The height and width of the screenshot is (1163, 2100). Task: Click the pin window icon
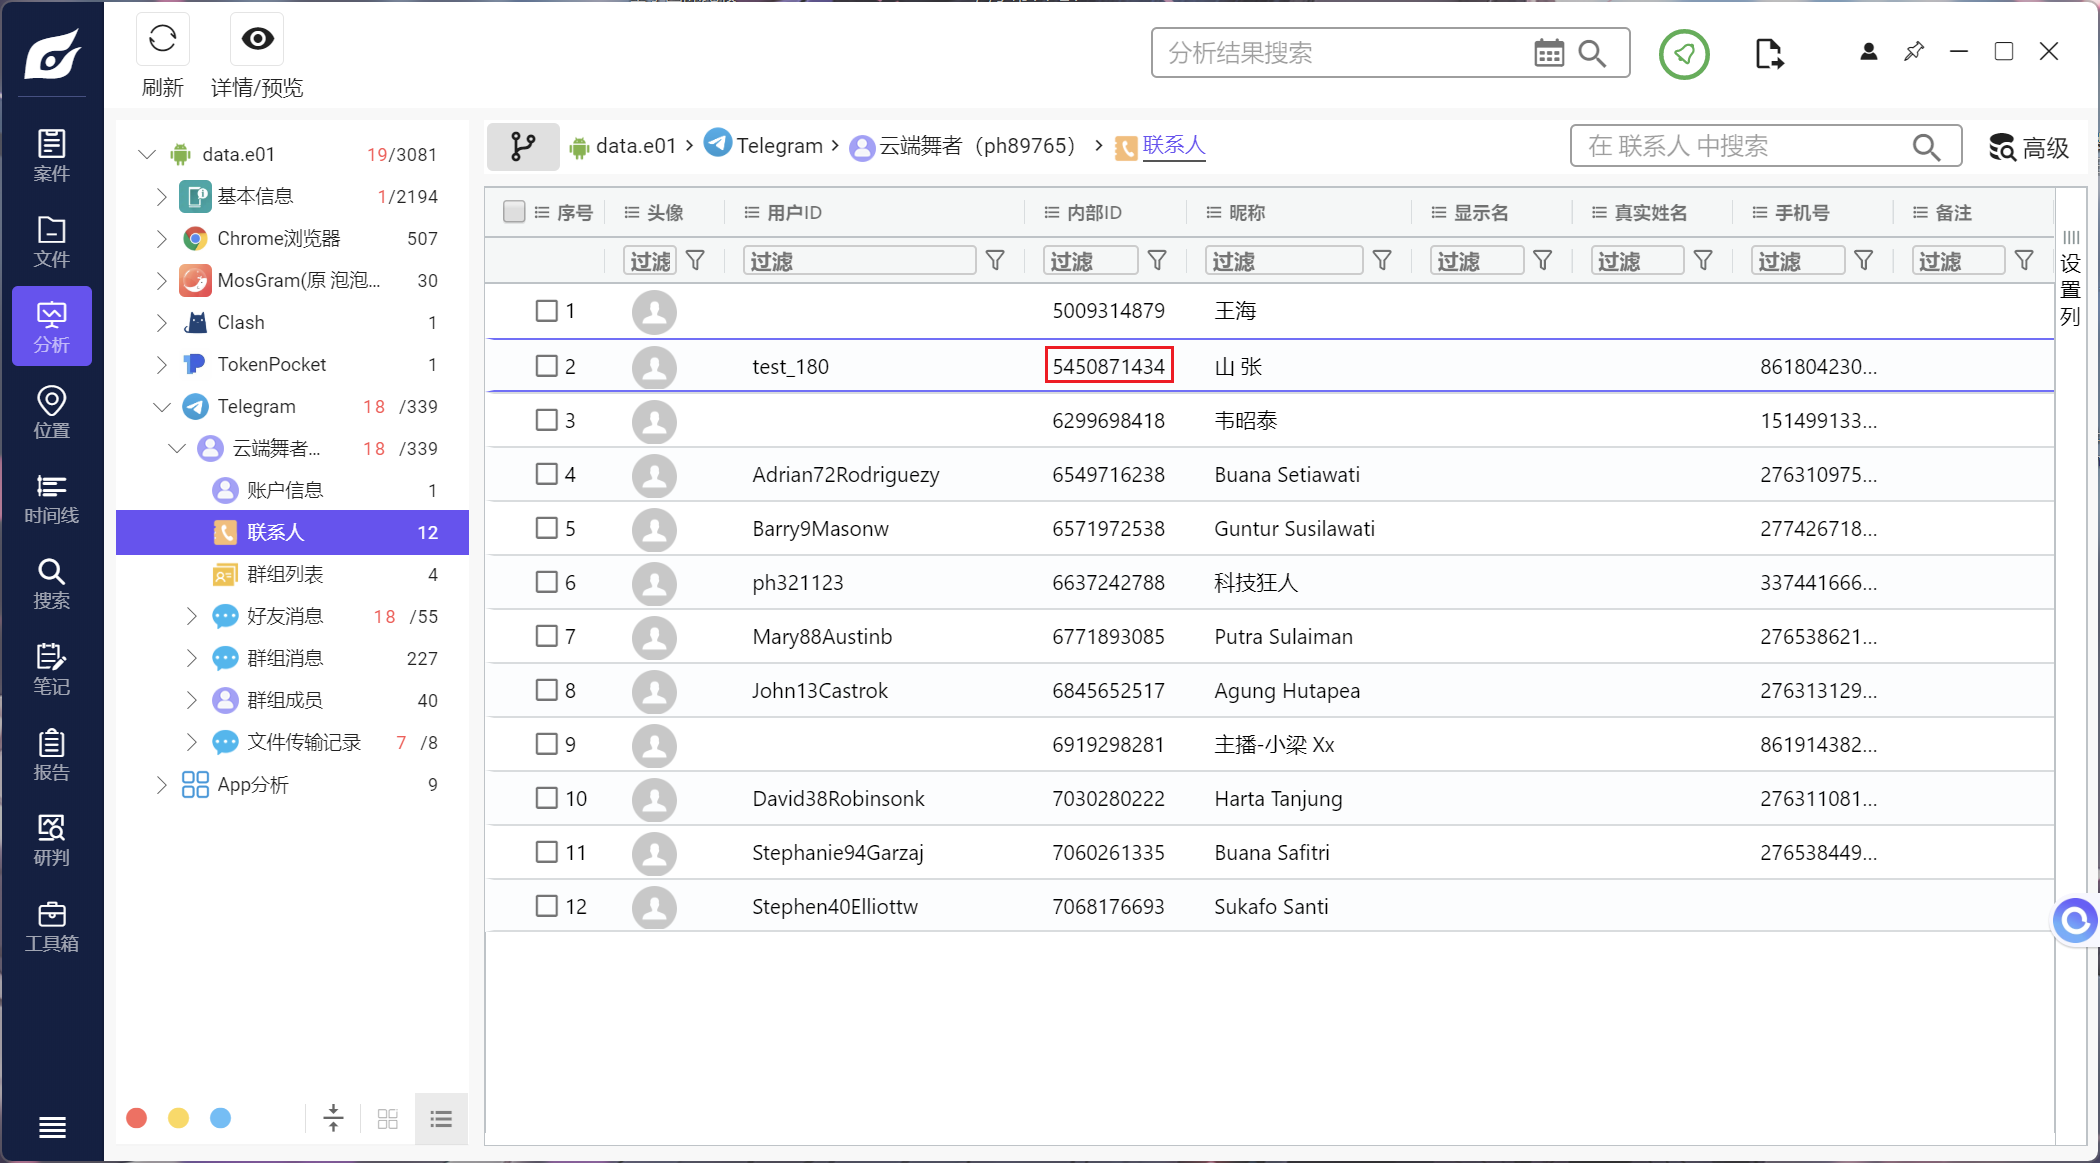coord(1913,51)
